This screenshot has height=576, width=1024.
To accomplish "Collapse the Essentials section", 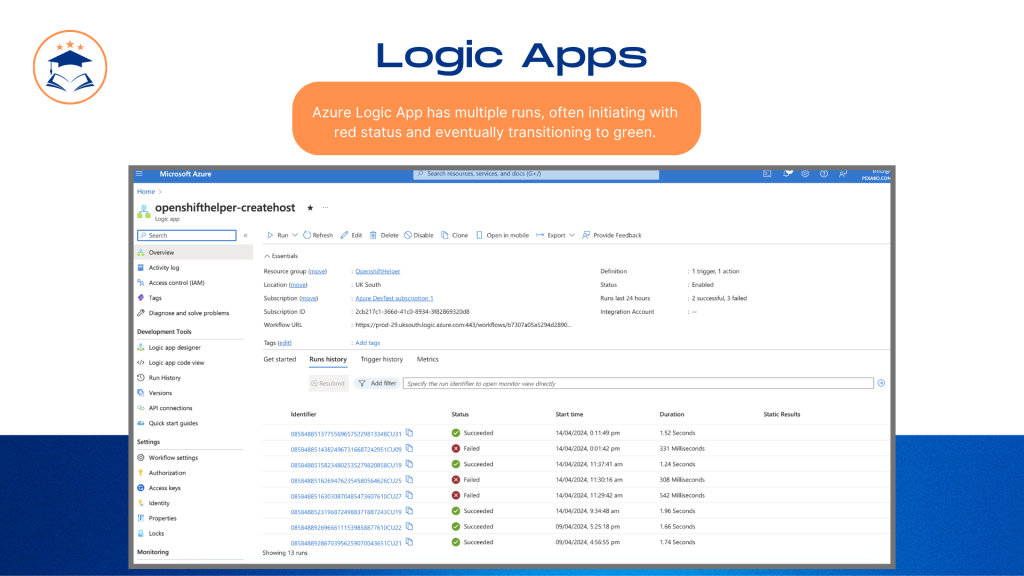I will [281, 256].
